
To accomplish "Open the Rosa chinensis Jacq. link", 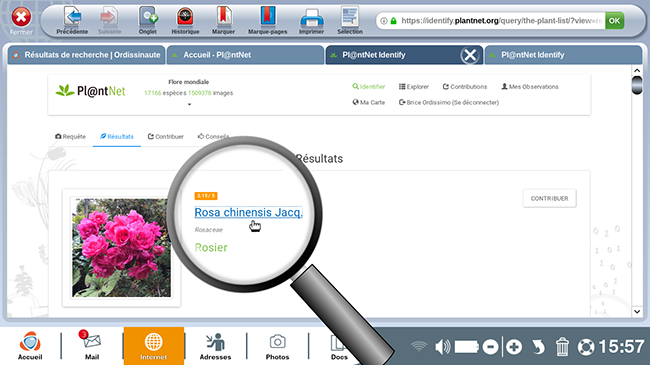I will coord(248,212).
